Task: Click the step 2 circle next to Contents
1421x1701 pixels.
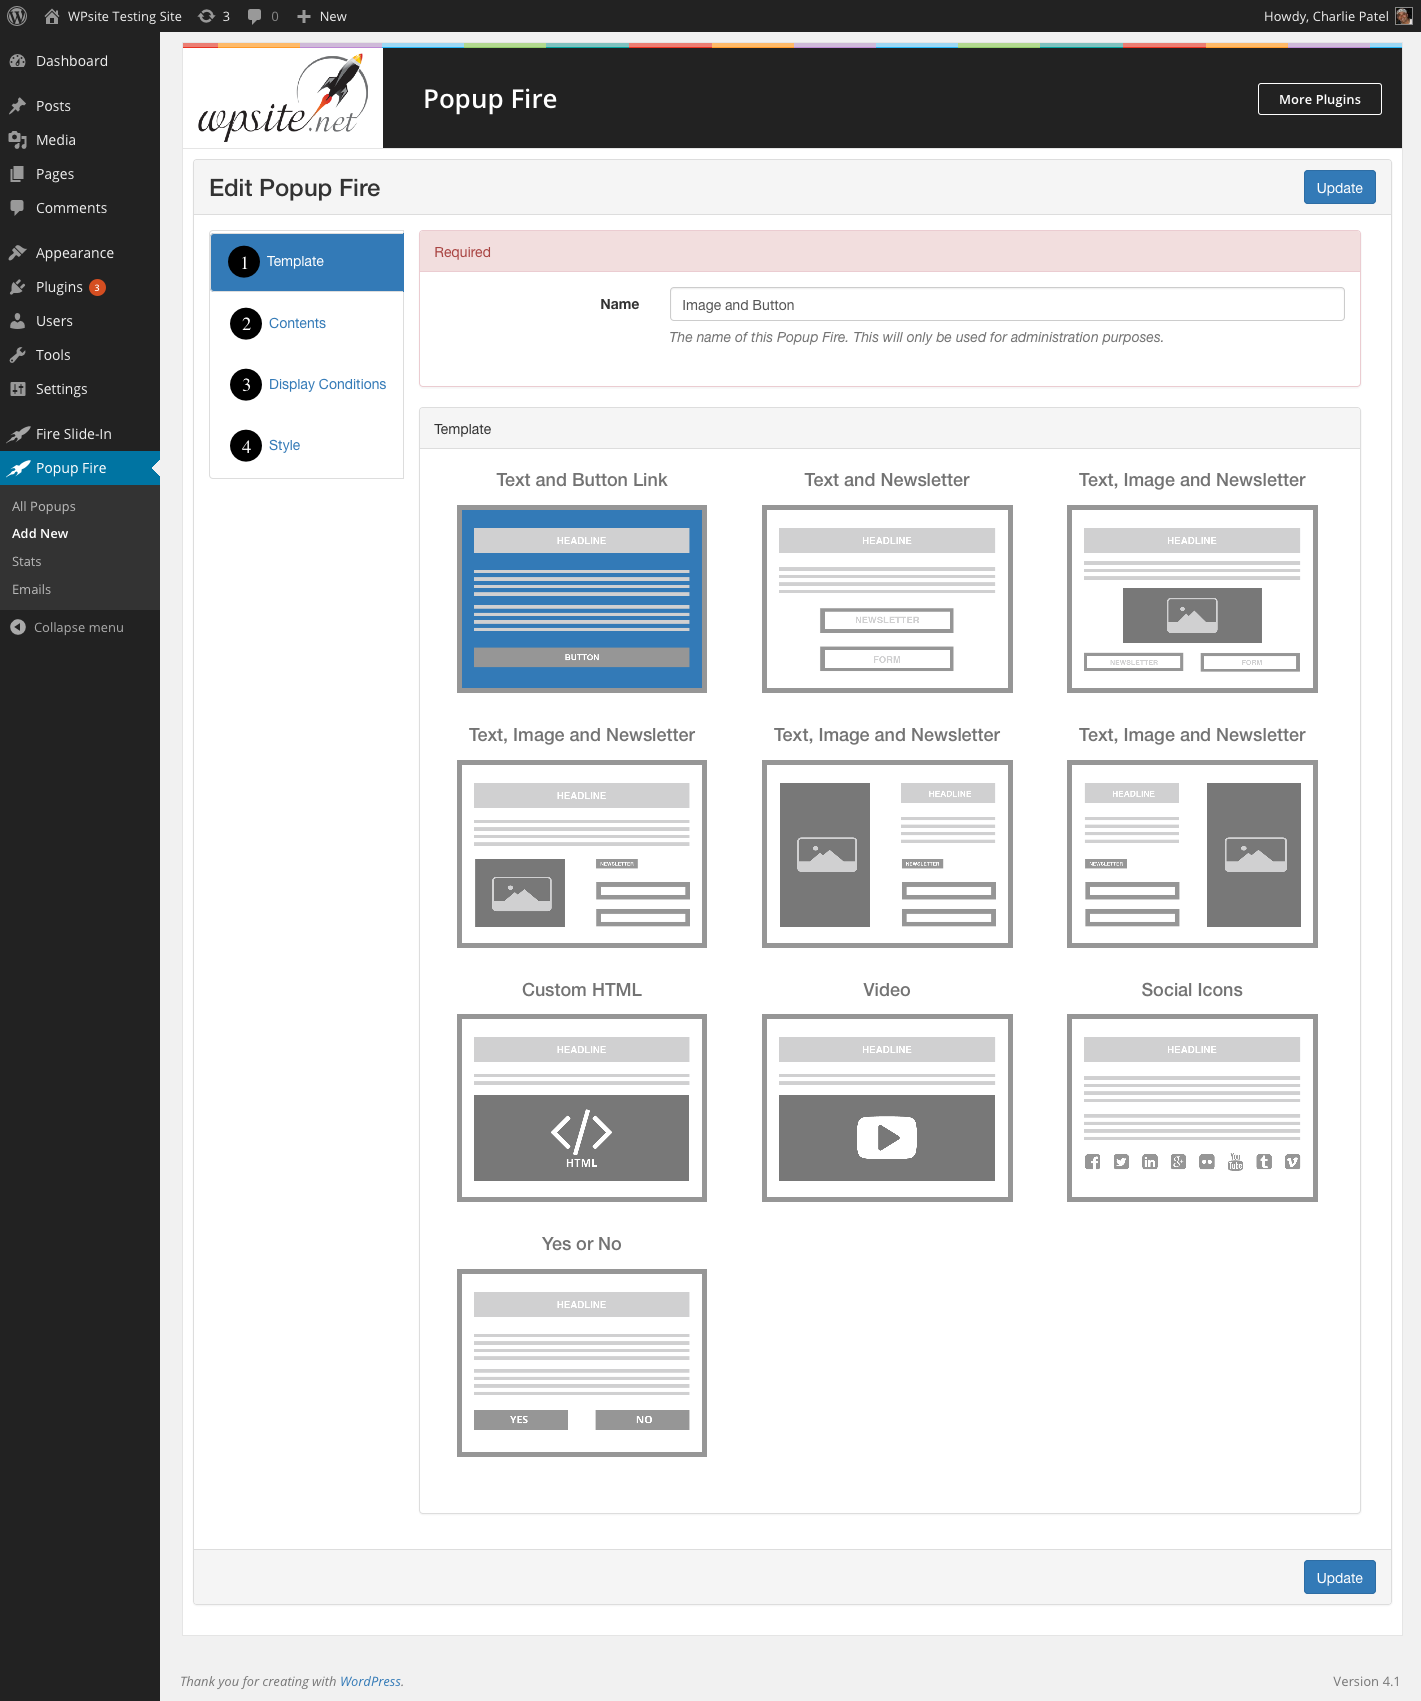Action: pos(246,323)
